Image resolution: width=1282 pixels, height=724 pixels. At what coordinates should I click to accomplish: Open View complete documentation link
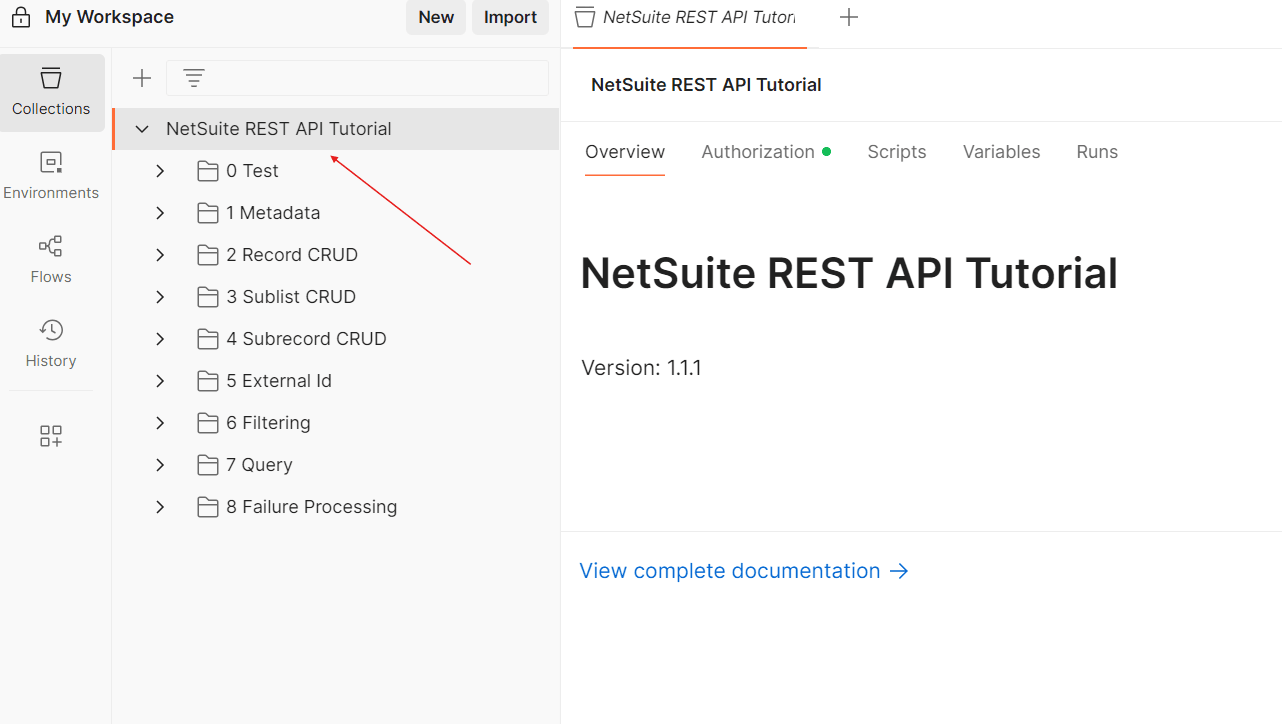(744, 571)
